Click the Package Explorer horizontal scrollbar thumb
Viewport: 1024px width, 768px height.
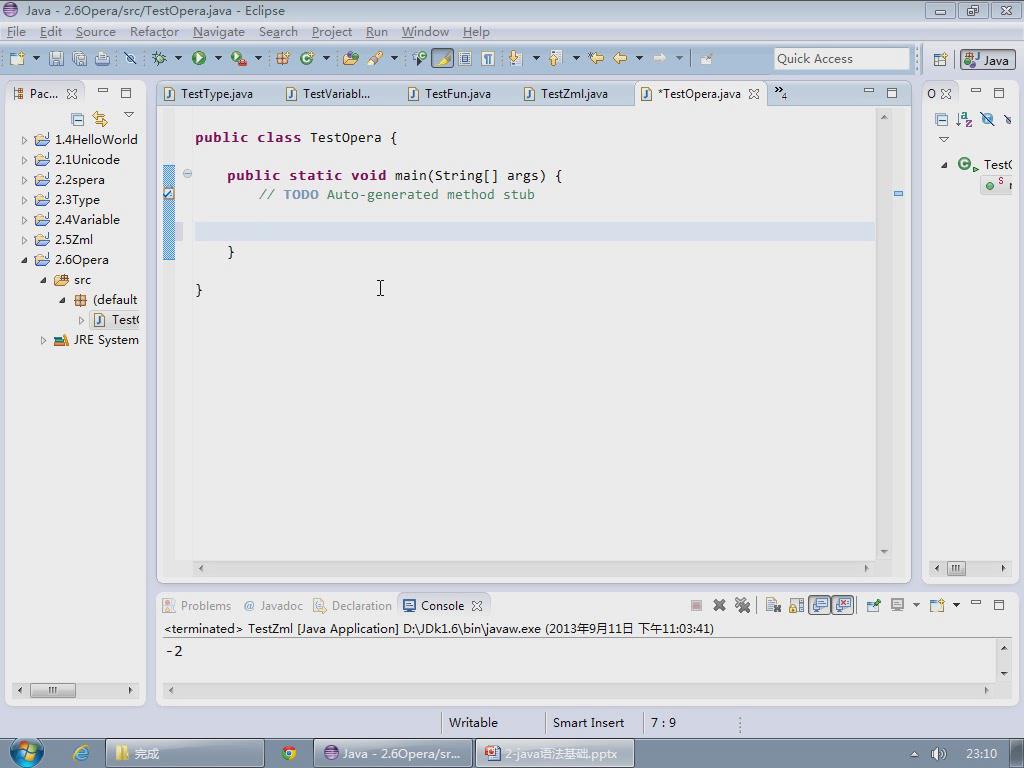[x=53, y=690]
